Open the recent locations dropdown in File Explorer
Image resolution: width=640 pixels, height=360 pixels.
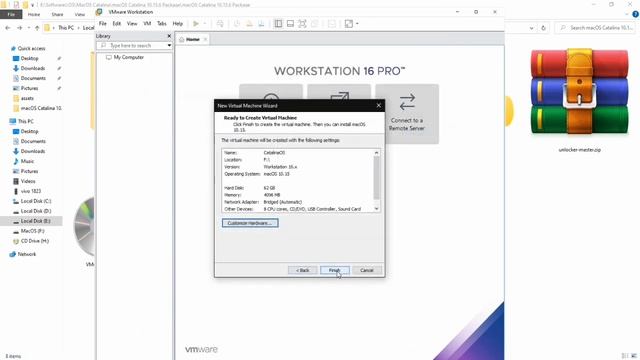pyautogui.click(x=29, y=28)
